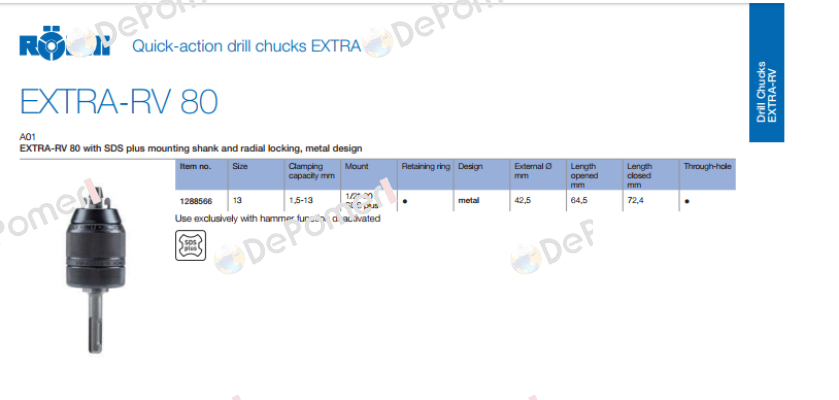Click the 'Through-hole' column header
Image resolution: width=839 pixels, height=400 pixels.
pyautogui.click(x=707, y=174)
